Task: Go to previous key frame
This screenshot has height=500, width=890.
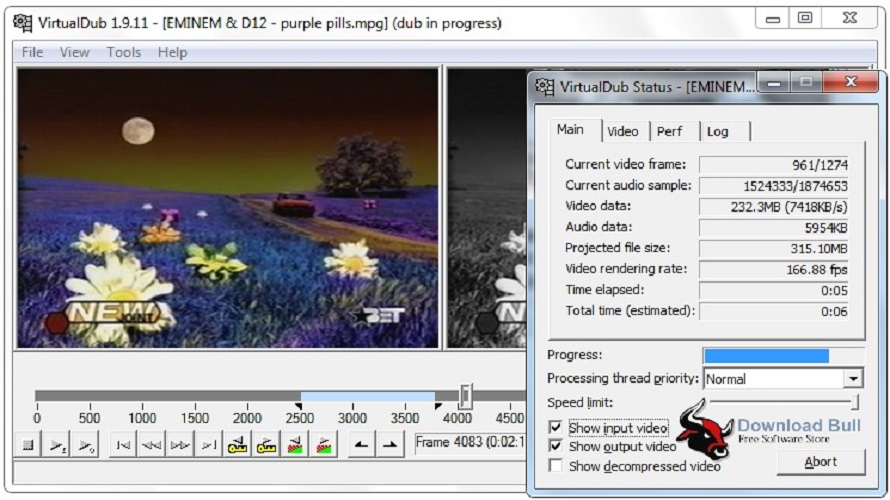Action: pos(239,444)
